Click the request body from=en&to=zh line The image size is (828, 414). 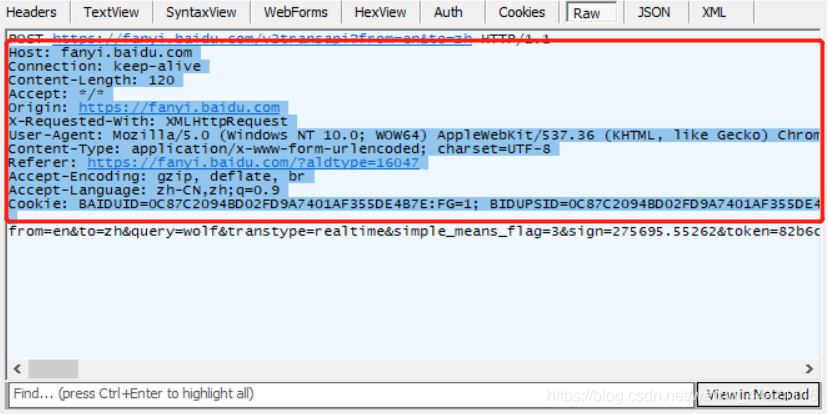pos(415,231)
